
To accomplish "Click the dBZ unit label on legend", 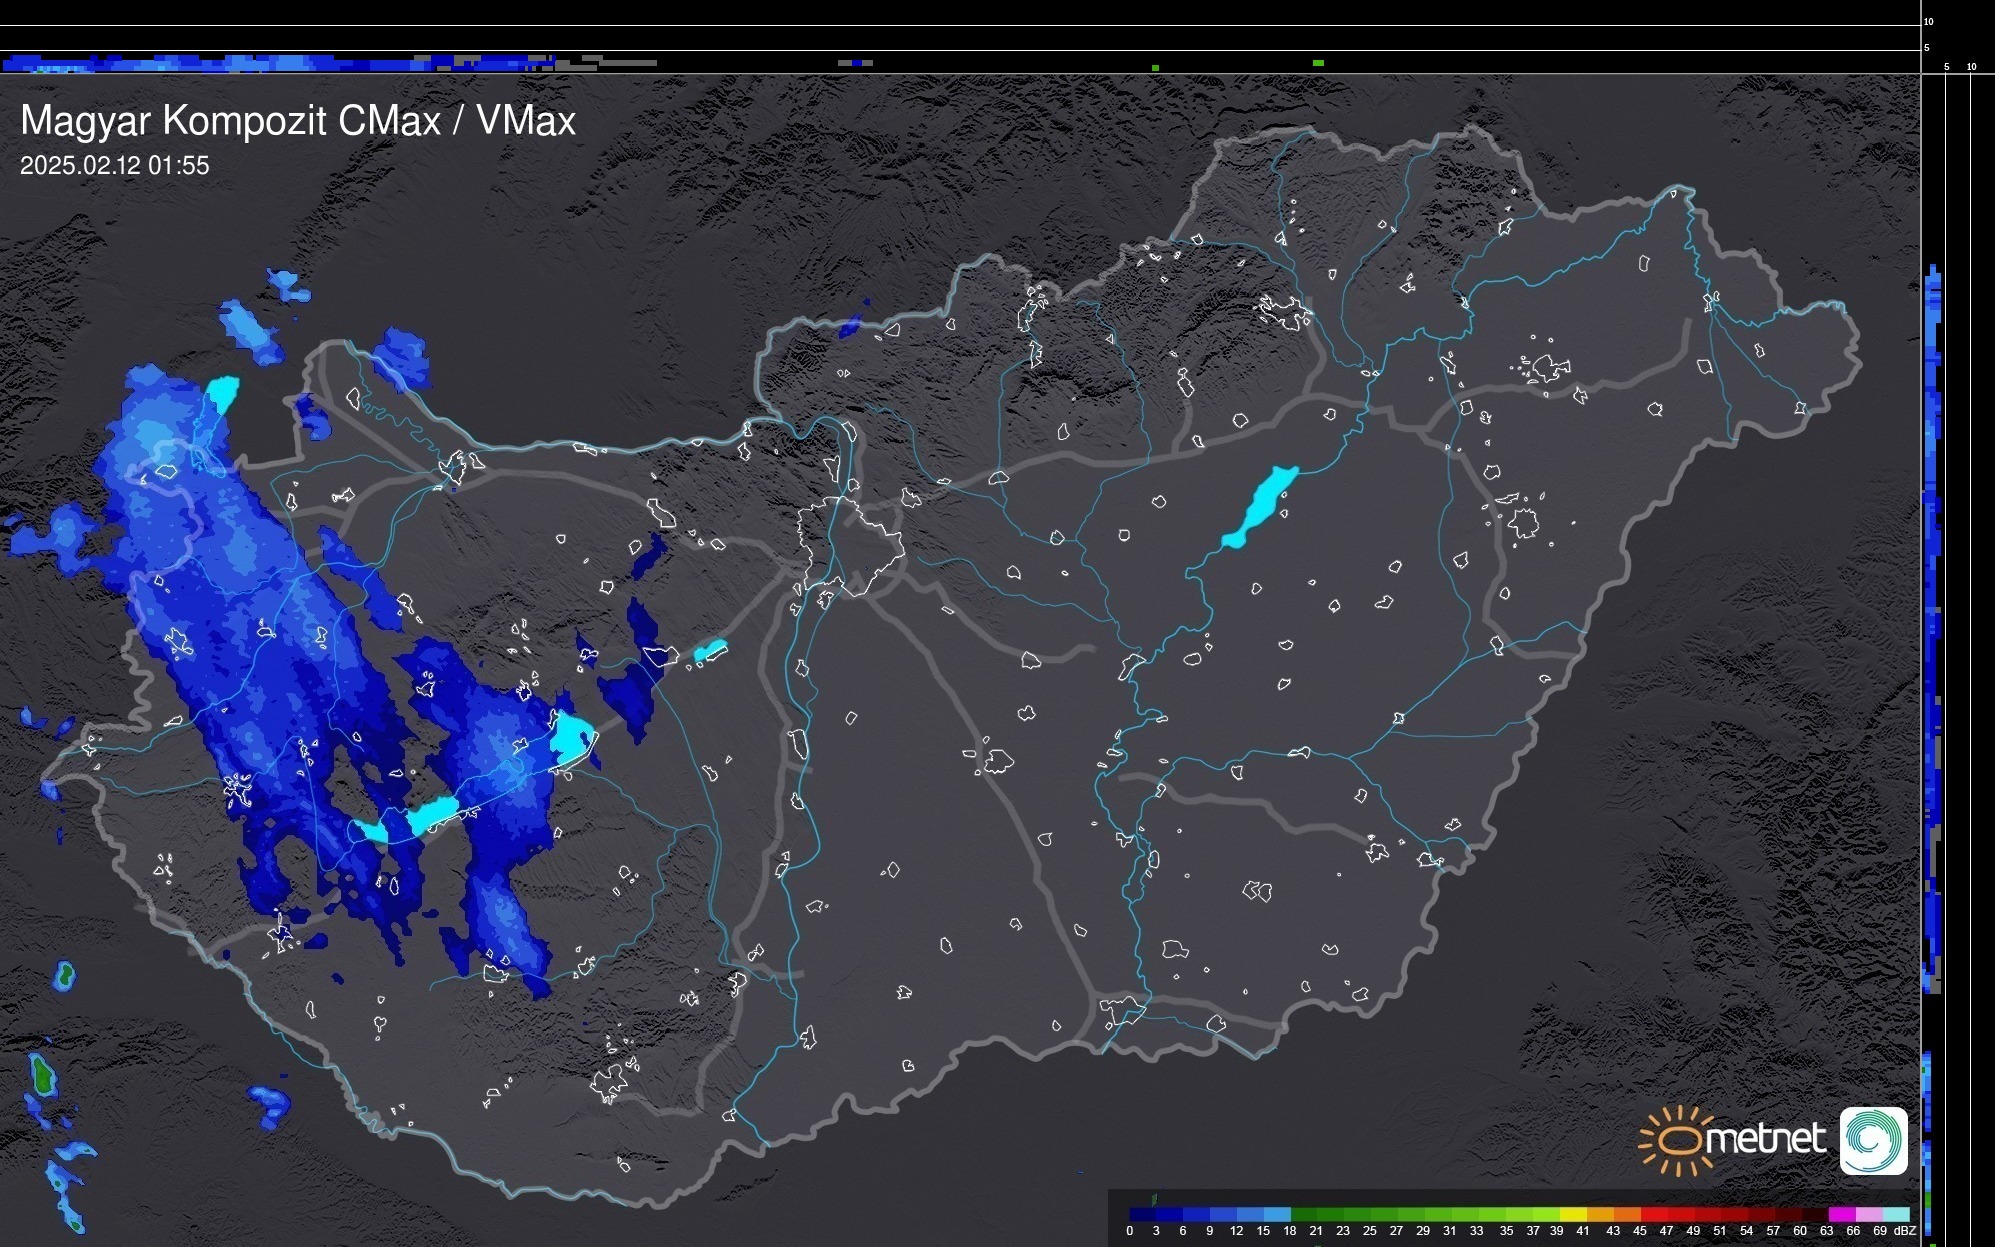I will (1904, 1231).
